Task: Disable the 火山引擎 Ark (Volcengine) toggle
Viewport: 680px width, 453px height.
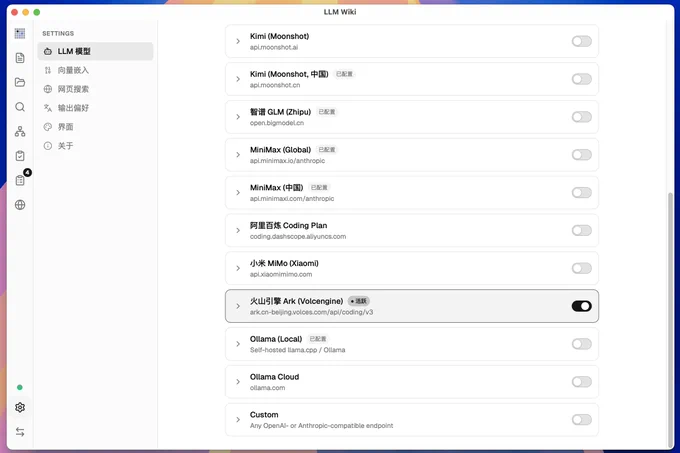Action: point(582,306)
